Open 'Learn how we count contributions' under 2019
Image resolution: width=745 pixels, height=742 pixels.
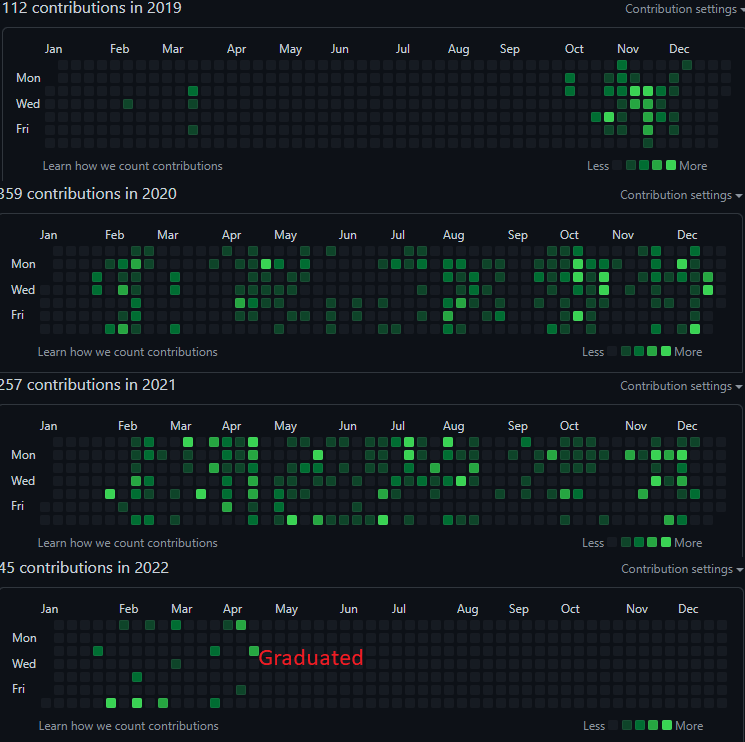(x=133, y=166)
